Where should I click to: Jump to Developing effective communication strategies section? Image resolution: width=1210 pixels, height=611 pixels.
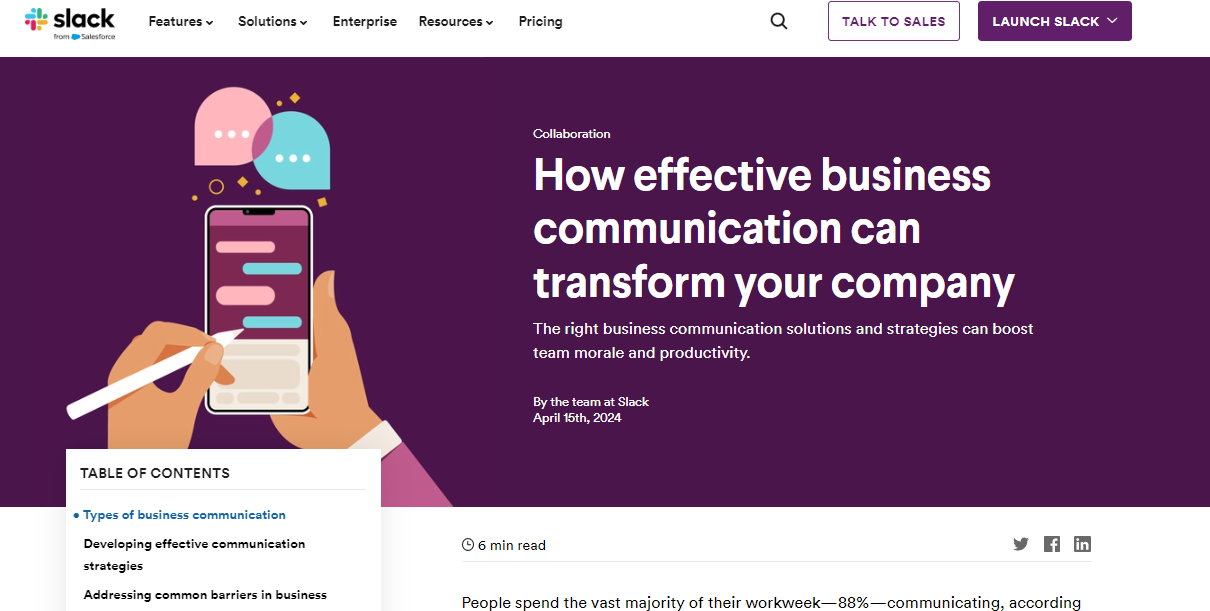[x=194, y=555]
